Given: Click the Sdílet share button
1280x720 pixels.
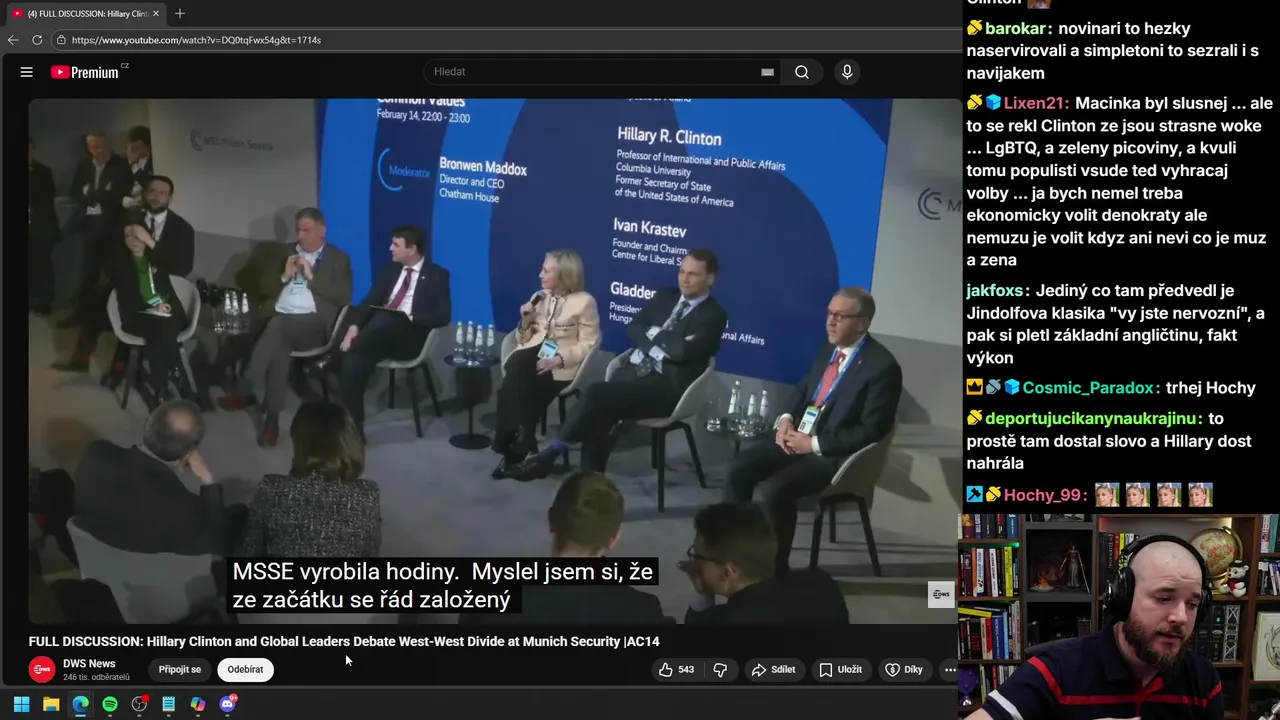Looking at the screenshot, I should coord(773,670).
